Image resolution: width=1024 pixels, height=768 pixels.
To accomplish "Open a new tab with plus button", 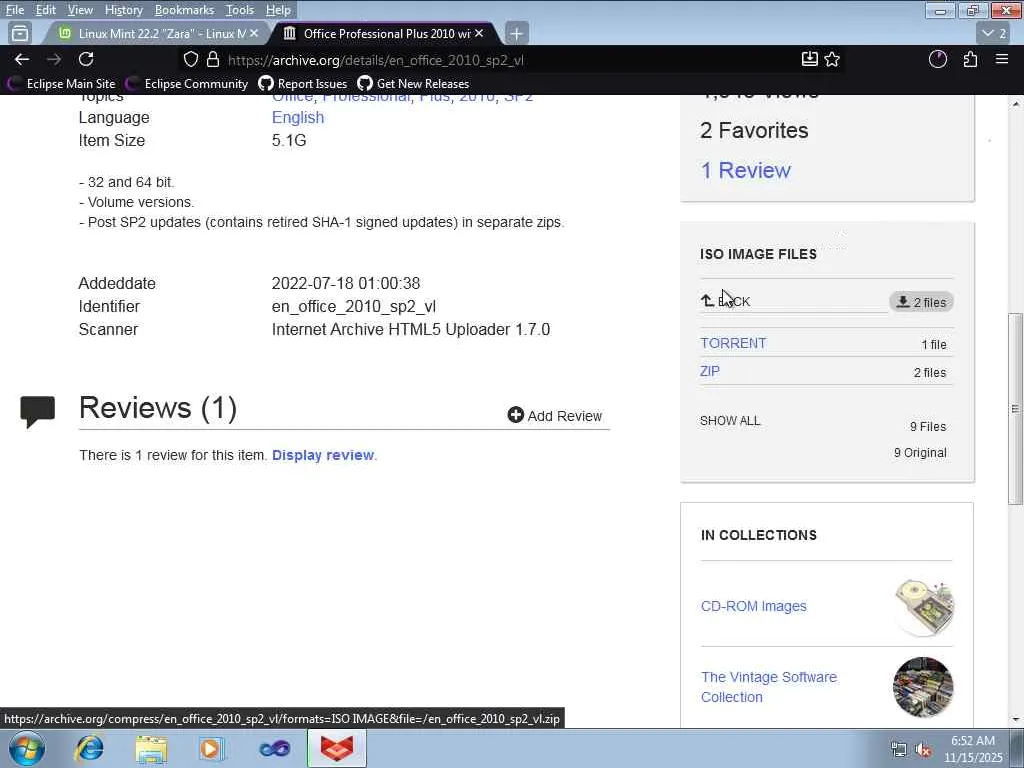I will point(516,33).
